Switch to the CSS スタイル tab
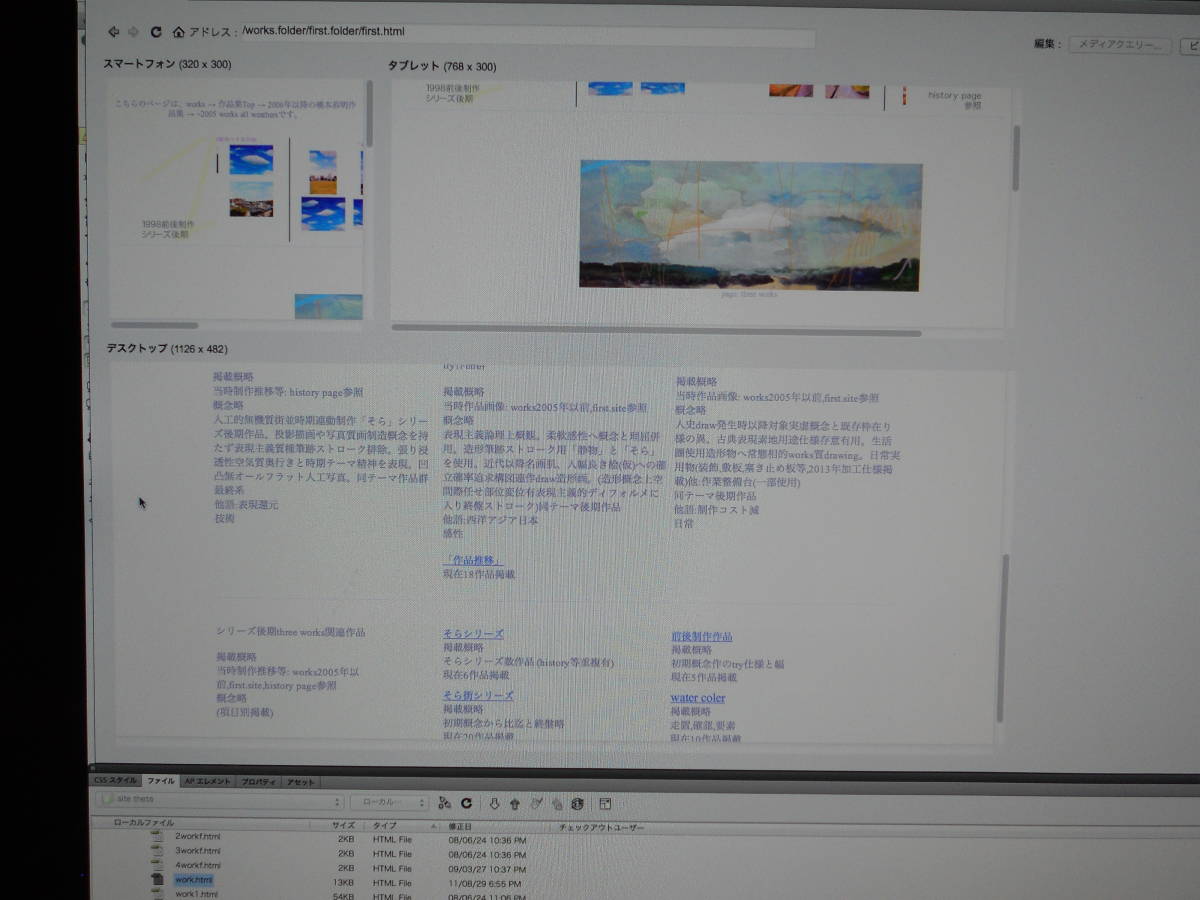This screenshot has width=1200, height=900. coord(115,781)
